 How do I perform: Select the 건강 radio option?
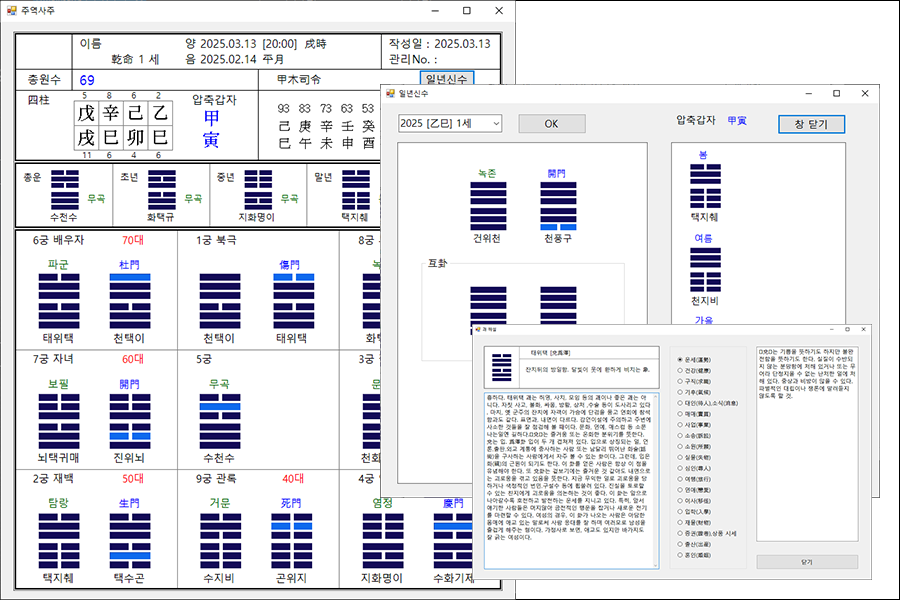681,369
